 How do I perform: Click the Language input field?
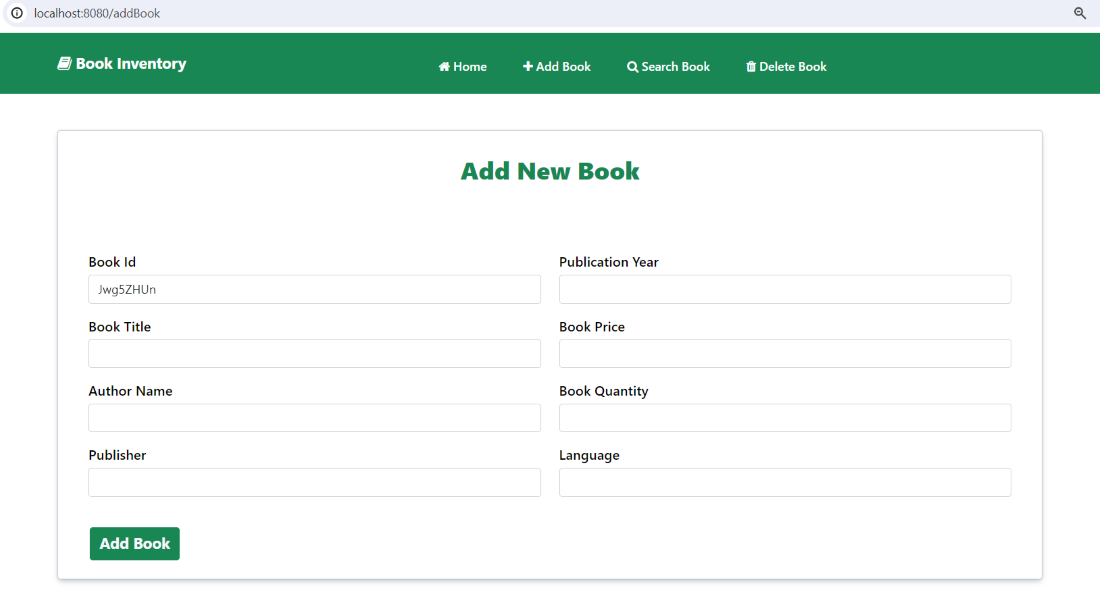[785, 482]
